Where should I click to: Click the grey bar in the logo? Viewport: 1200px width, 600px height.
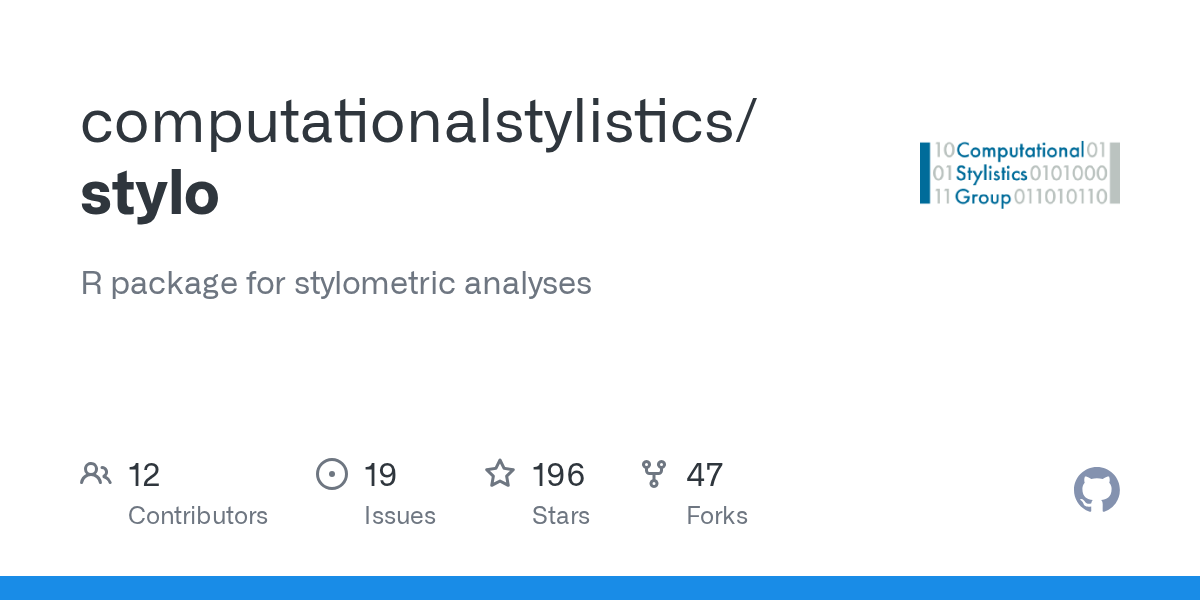(x=1115, y=174)
